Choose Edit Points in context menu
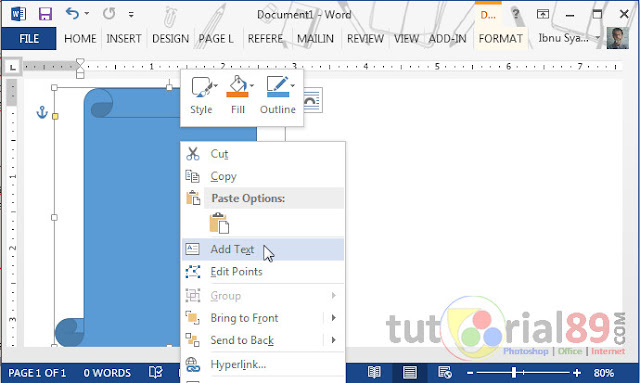 [263, 272]
